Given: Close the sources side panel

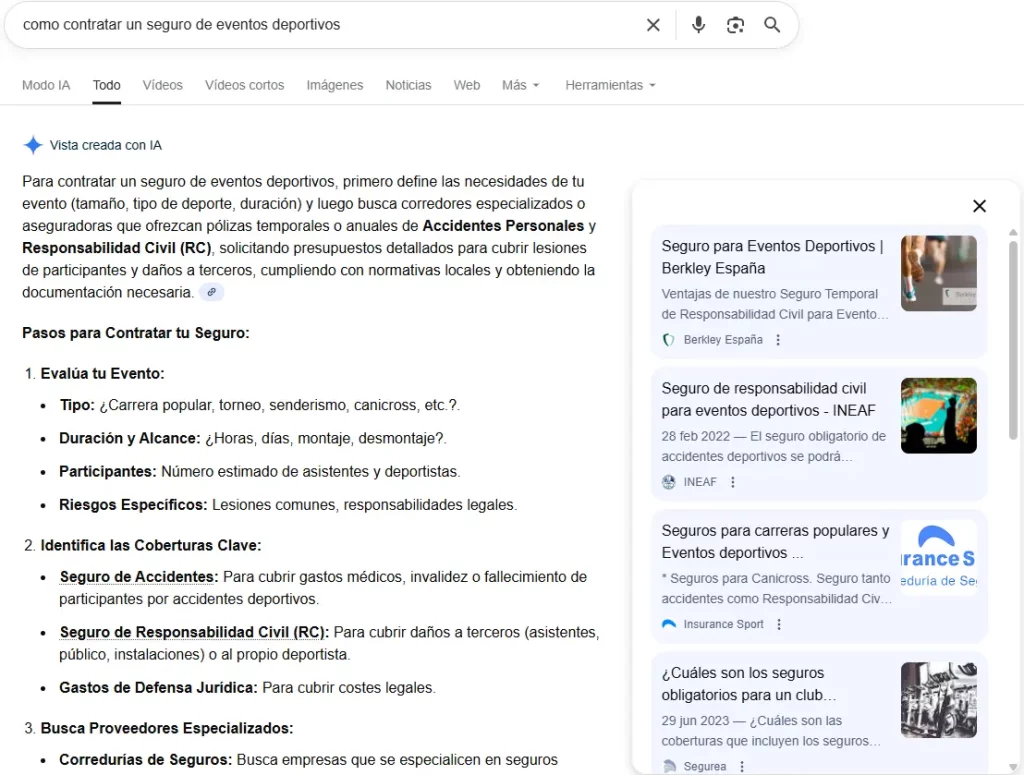Looking at the screenshot, I should 979,206.
